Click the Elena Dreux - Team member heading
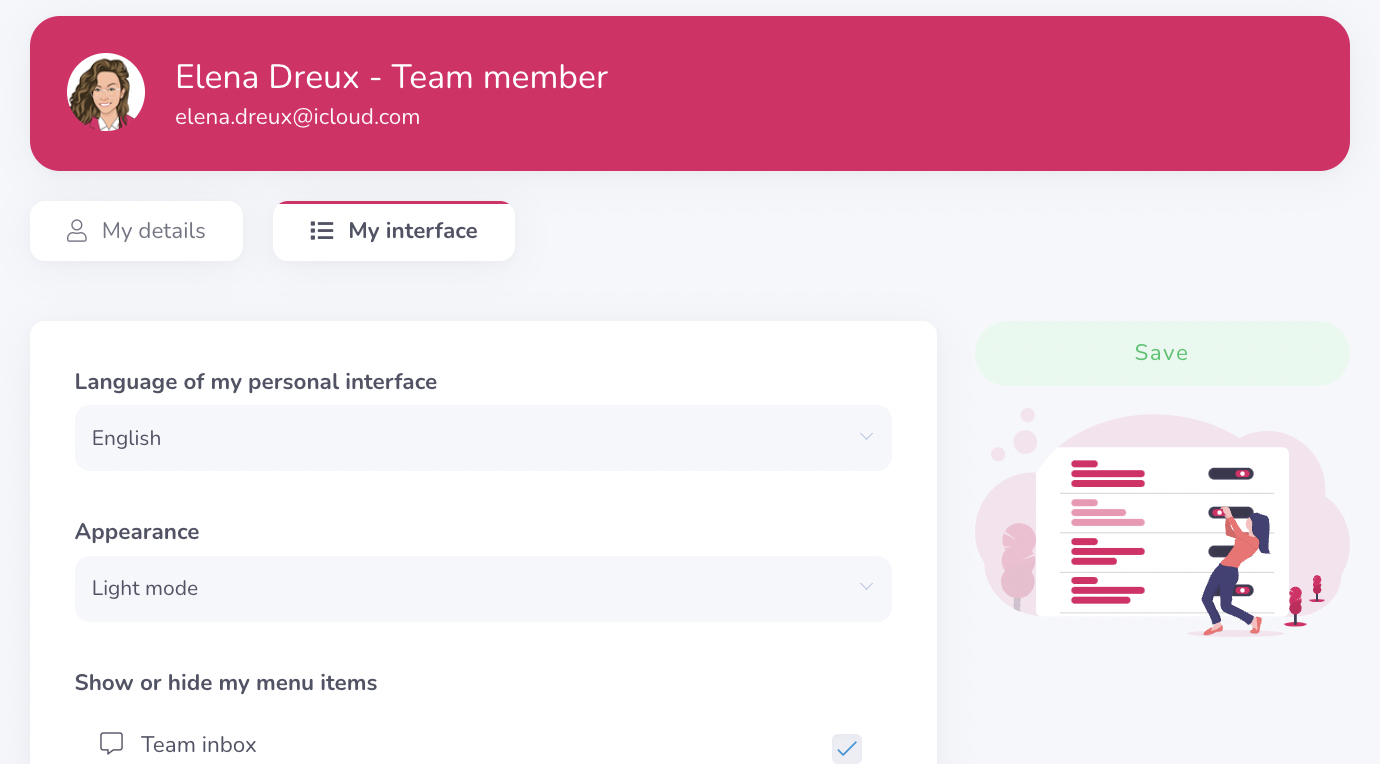 (391, 77)
